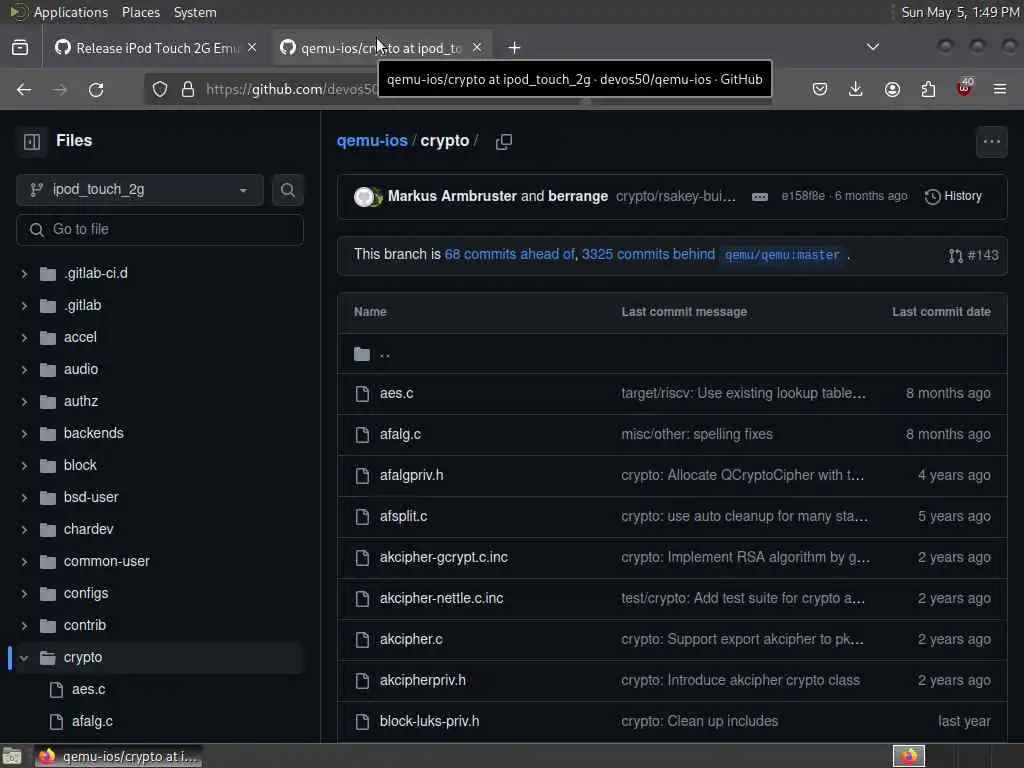Open the afalgpriv.h file link
Screen dimensions: 1024x768
point(411,475)
